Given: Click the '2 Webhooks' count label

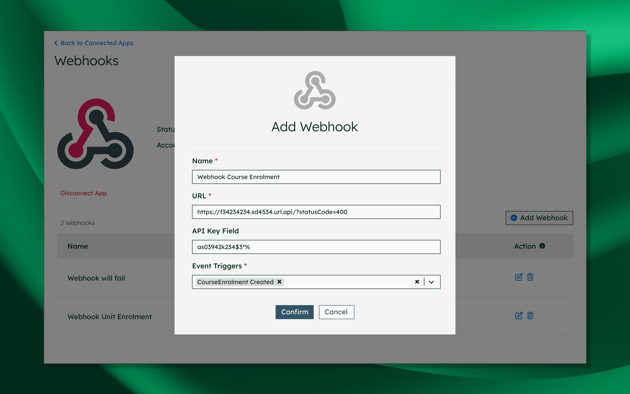Looking at the screenshot, I should pyautogui.click(x=78, y=223).
